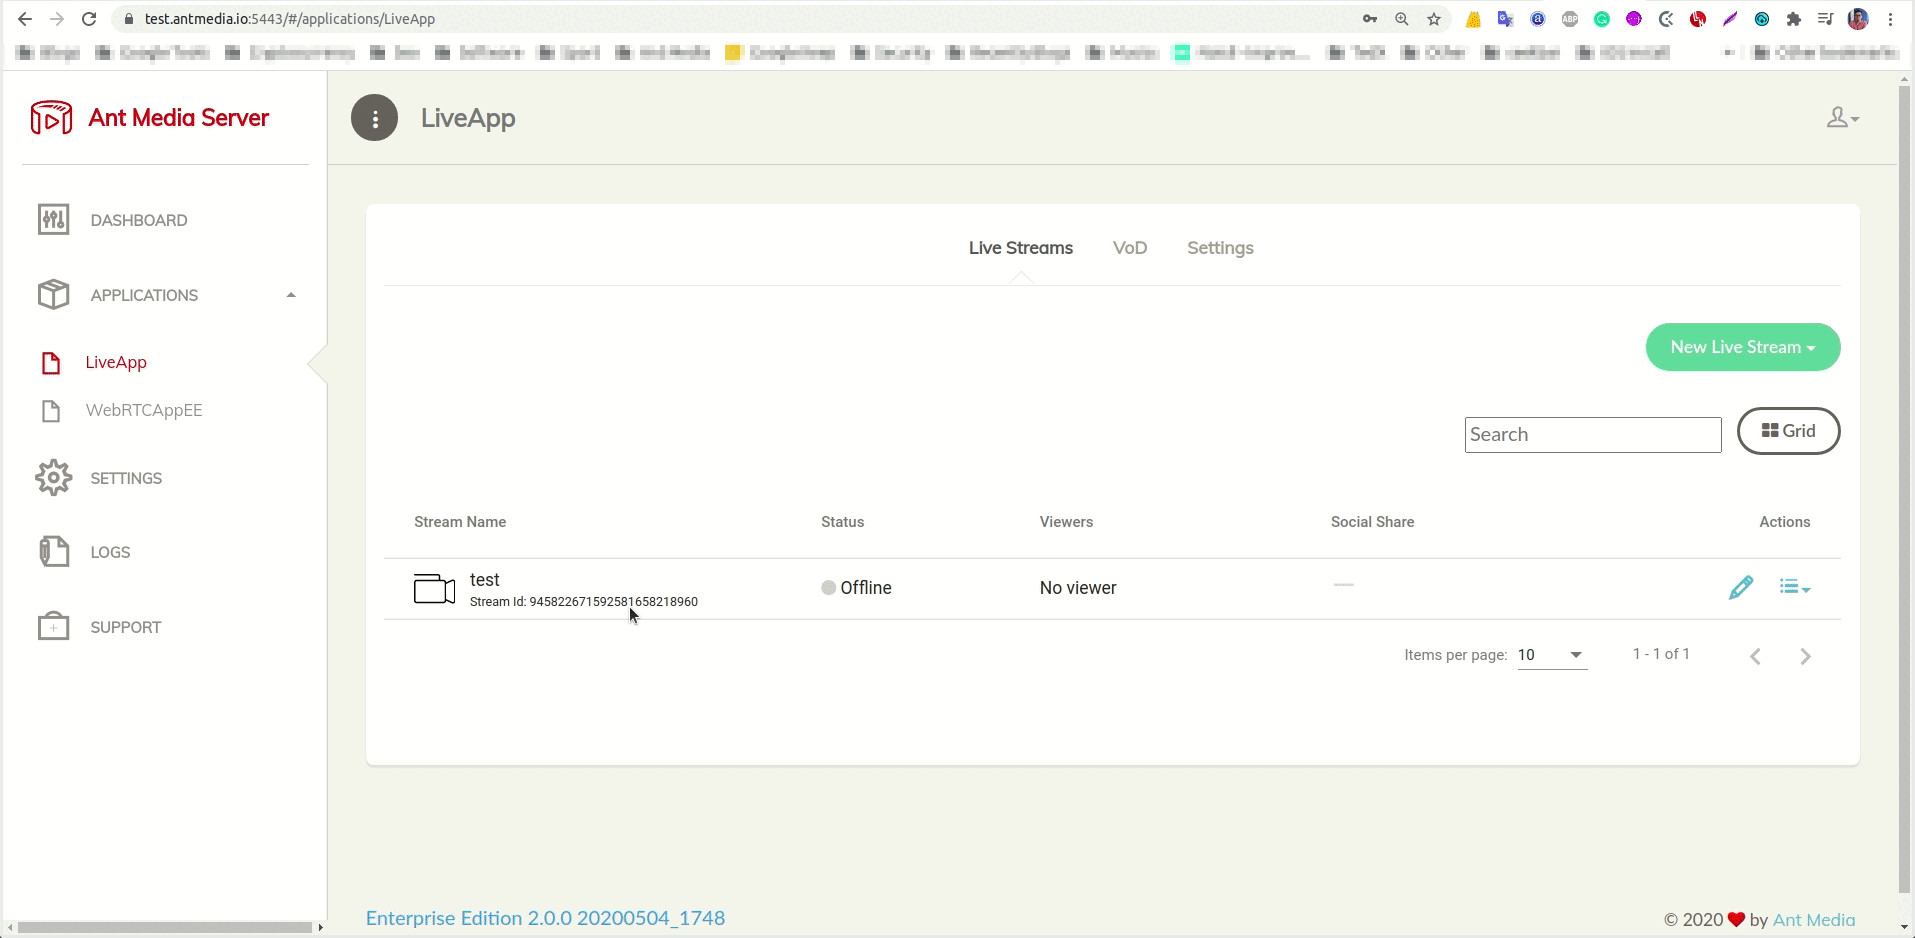The height and width of the screenshot is (938, 1915).
Task: Click the Stream Name column header
Action: (x=460, y=522)
